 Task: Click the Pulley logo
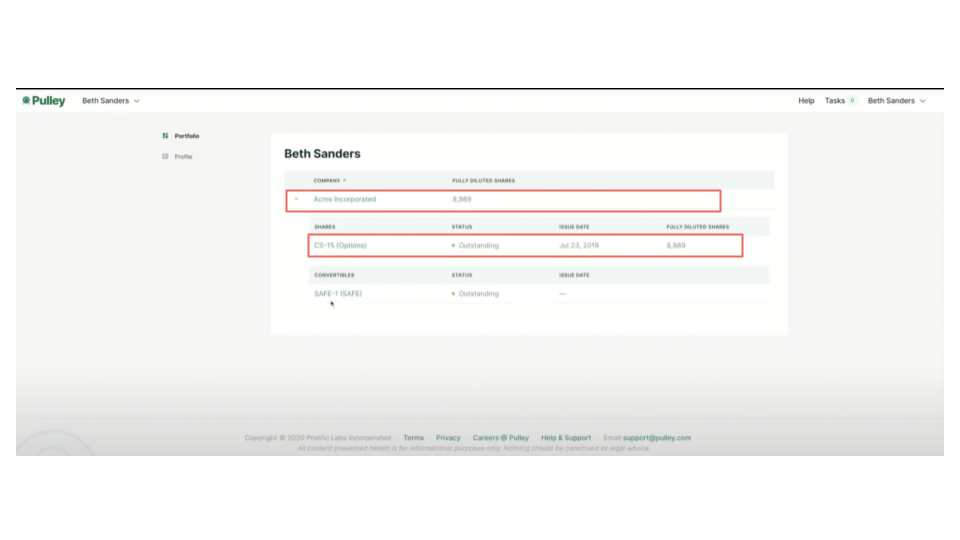click(43, 101)
